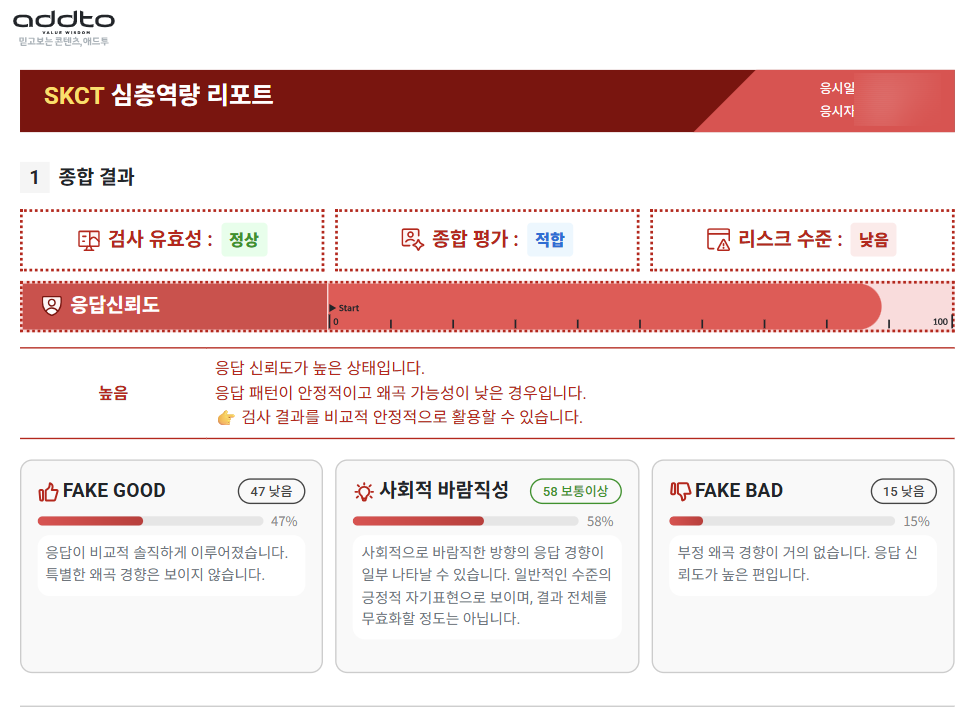Viewport: 971px width, 708px height.
Task: Click the 사회적 바람직성 description text
Action: click(x=486, y=586)
